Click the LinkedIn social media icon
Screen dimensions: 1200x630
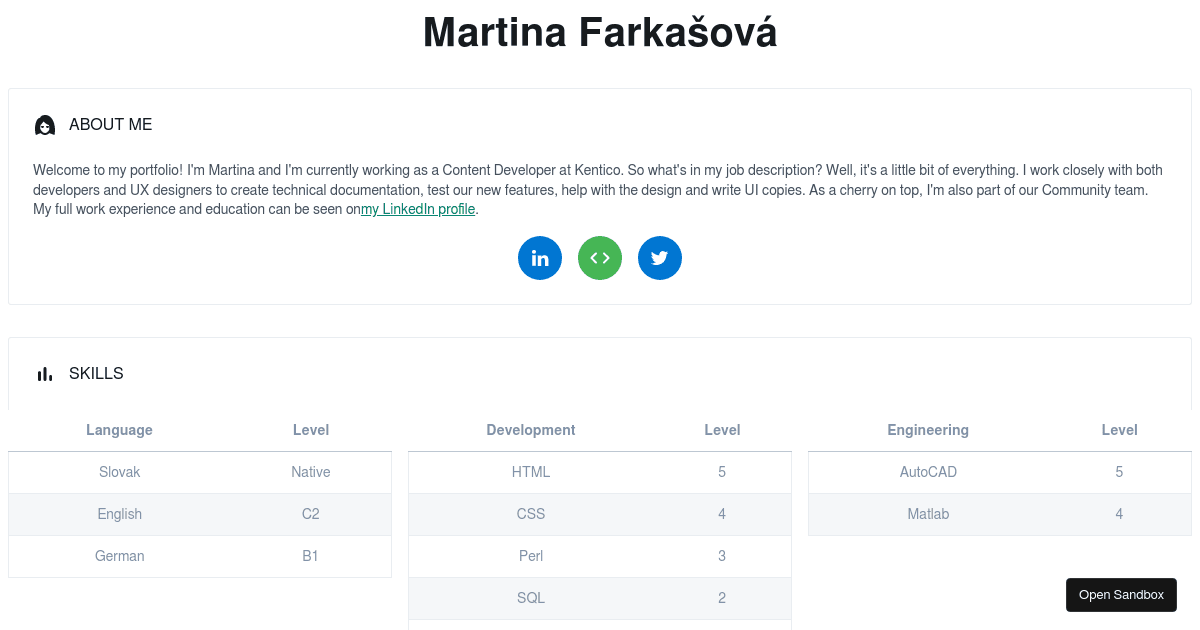tap(540, 258)
